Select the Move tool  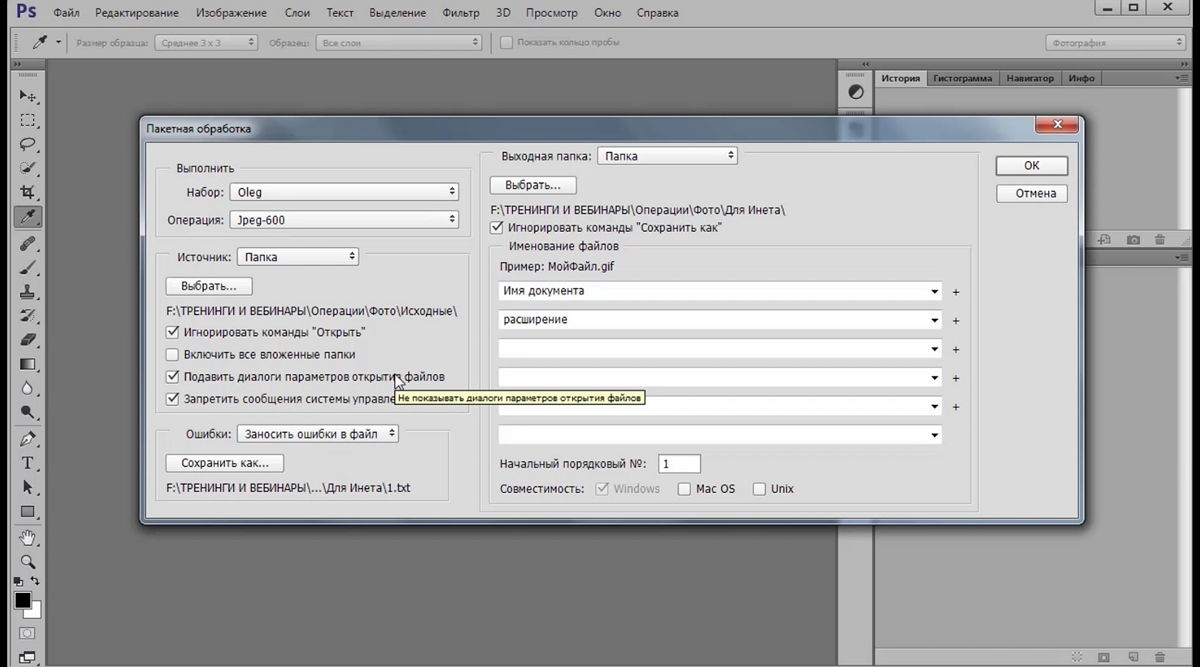[28, 97]
